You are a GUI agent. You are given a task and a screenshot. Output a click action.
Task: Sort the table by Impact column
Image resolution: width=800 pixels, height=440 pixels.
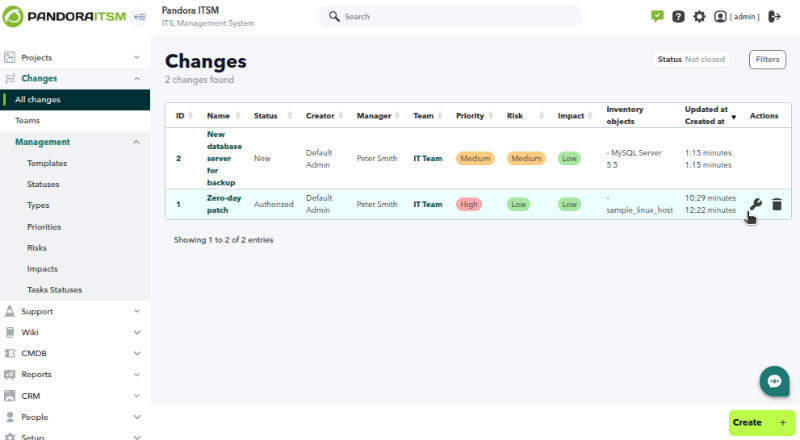point(575,116)
